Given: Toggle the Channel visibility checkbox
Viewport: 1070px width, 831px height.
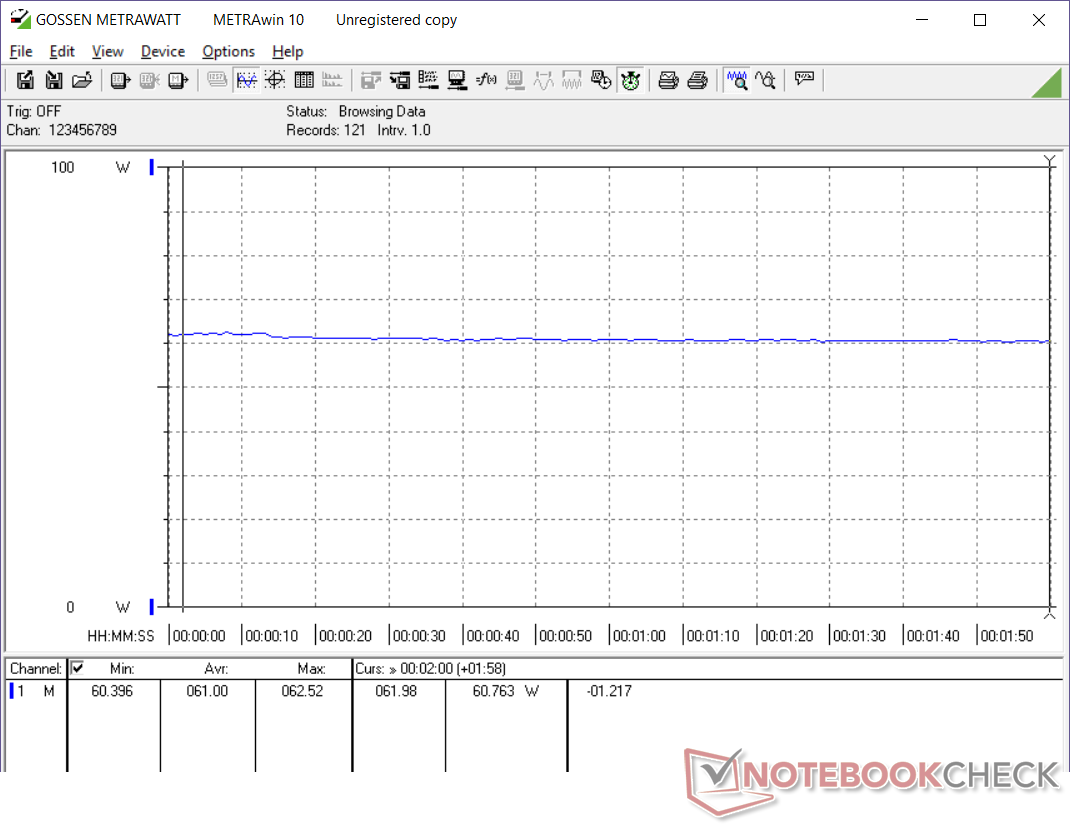Looking at the screenshot, I should point(78,668).
